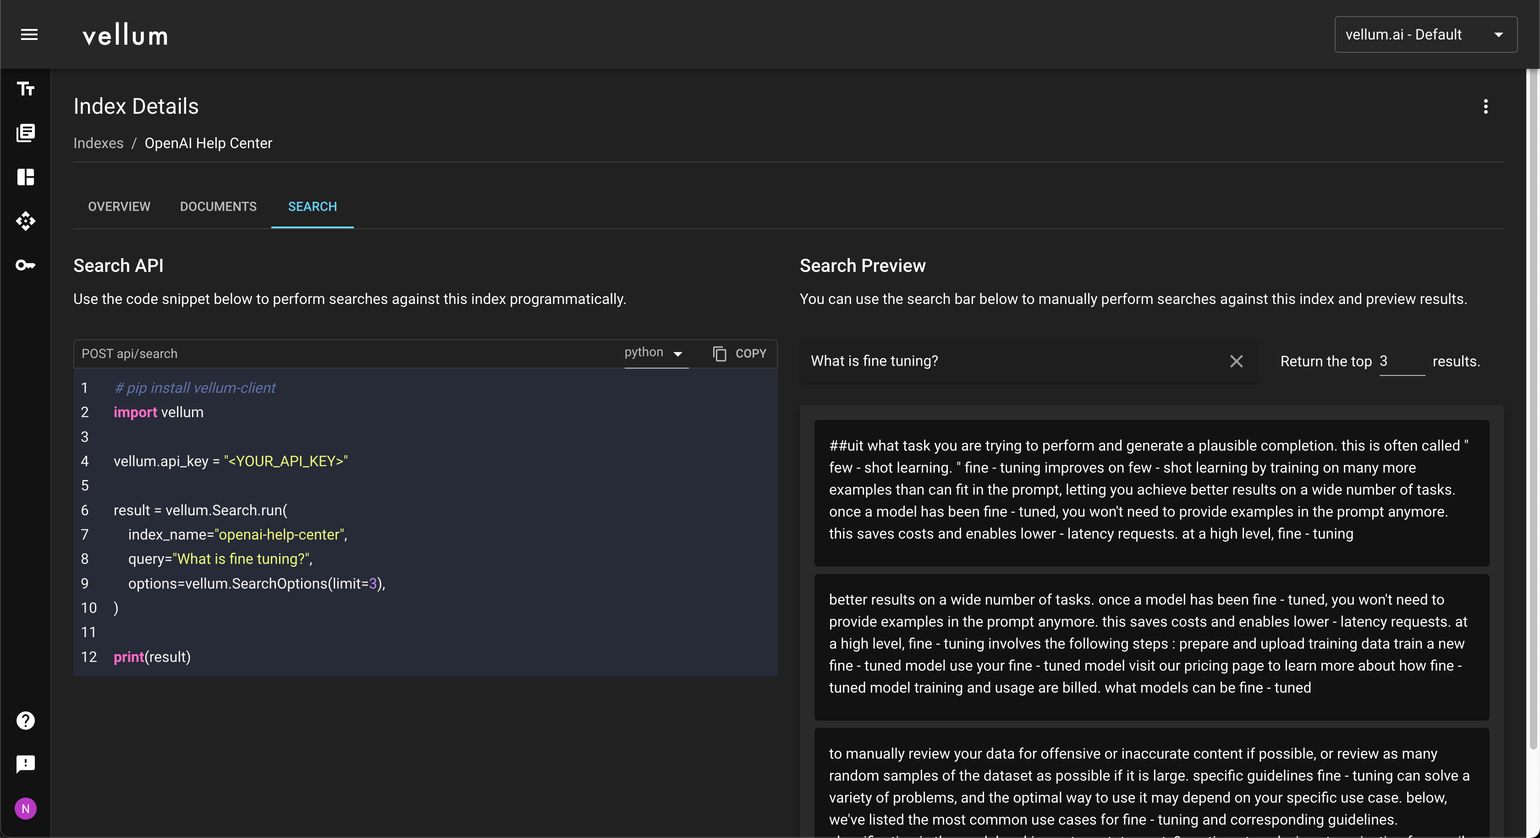Select the Search tab
This screenshot has height=838, width=1540.
point(312,206)
